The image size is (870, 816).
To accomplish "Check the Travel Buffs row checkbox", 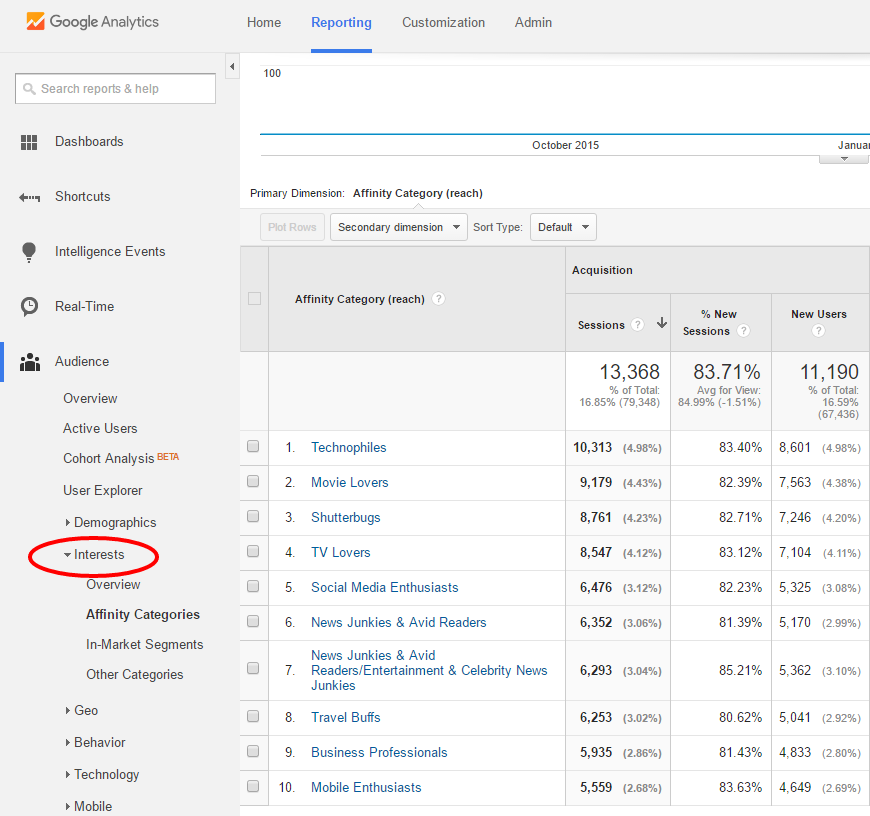I will click(253, 716).
